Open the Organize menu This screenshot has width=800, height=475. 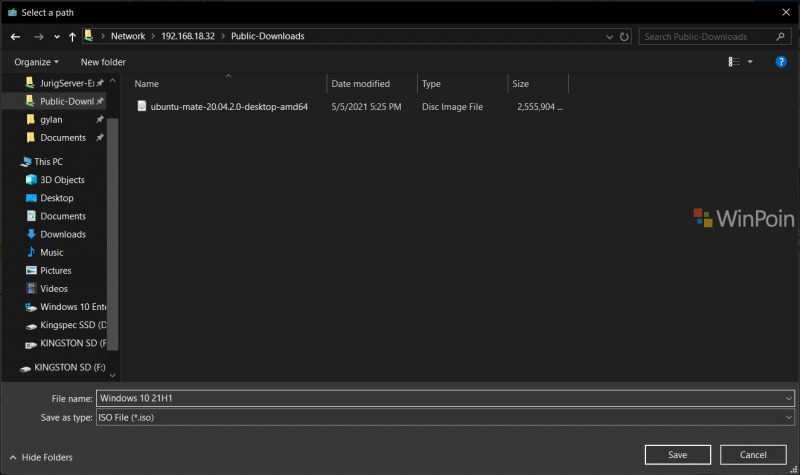[x=36, y=62]
